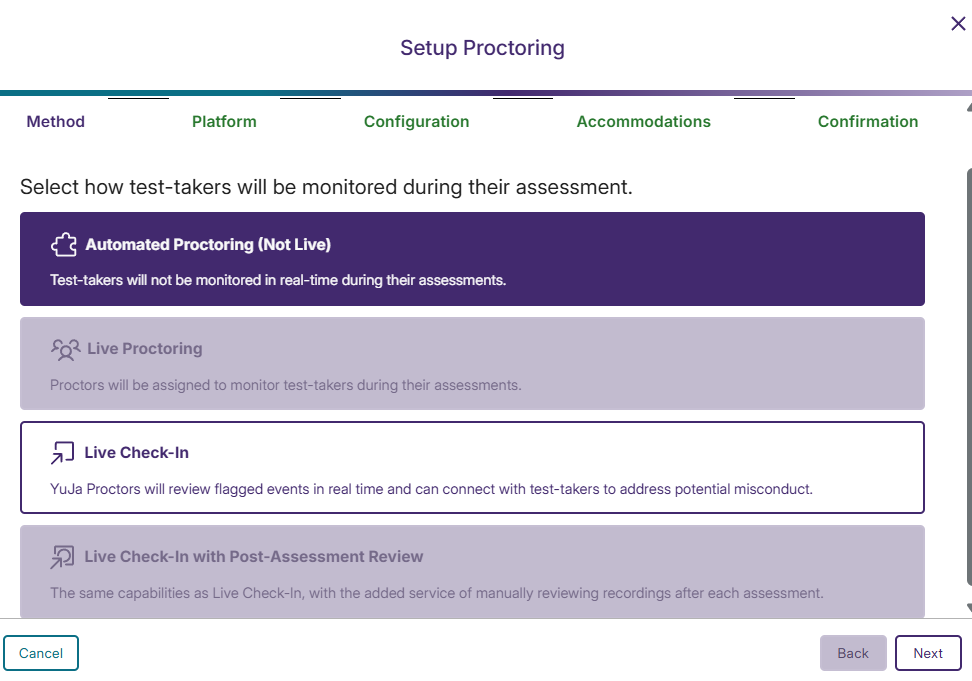The height and width of the screenshot is (681, 972).
Task: Click Cancel to exit setup
Action: click(x=40, y=652)
